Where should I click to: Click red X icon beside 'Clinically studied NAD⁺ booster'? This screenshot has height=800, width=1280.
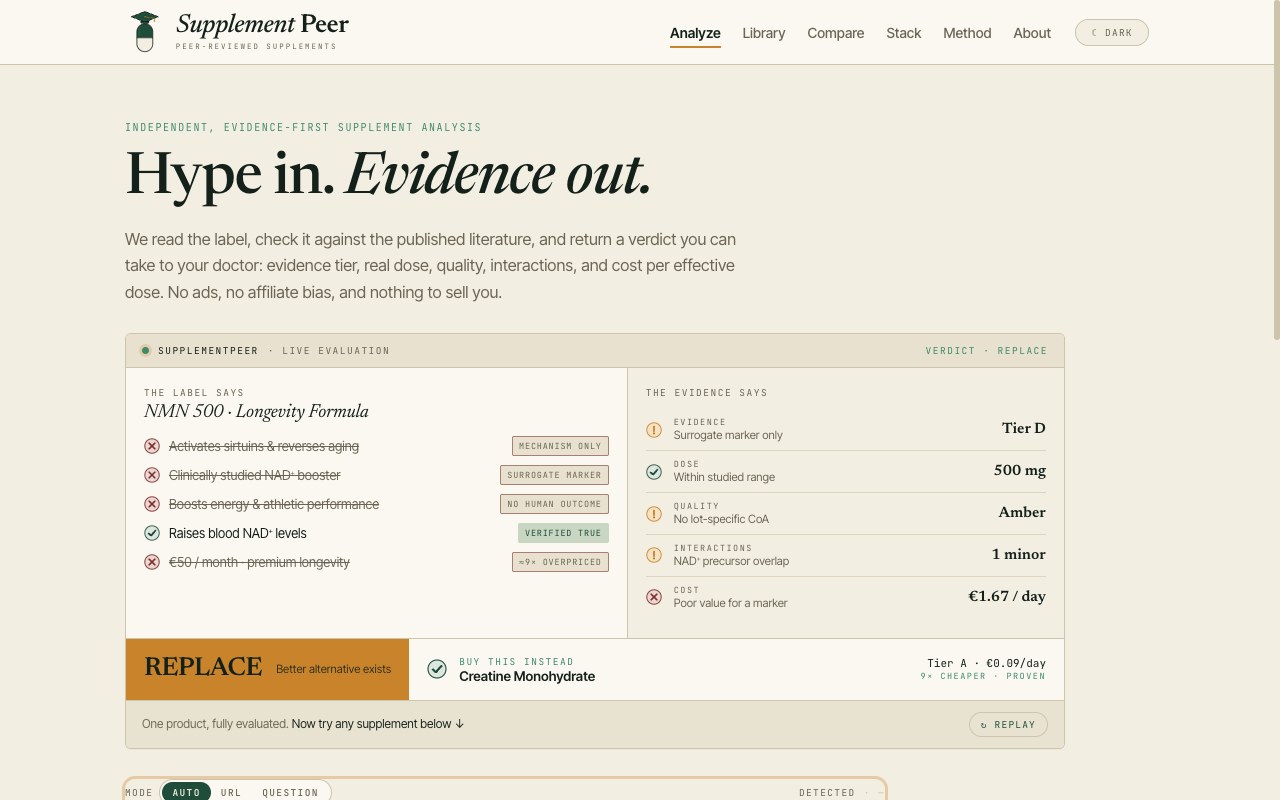coord(152,475)
